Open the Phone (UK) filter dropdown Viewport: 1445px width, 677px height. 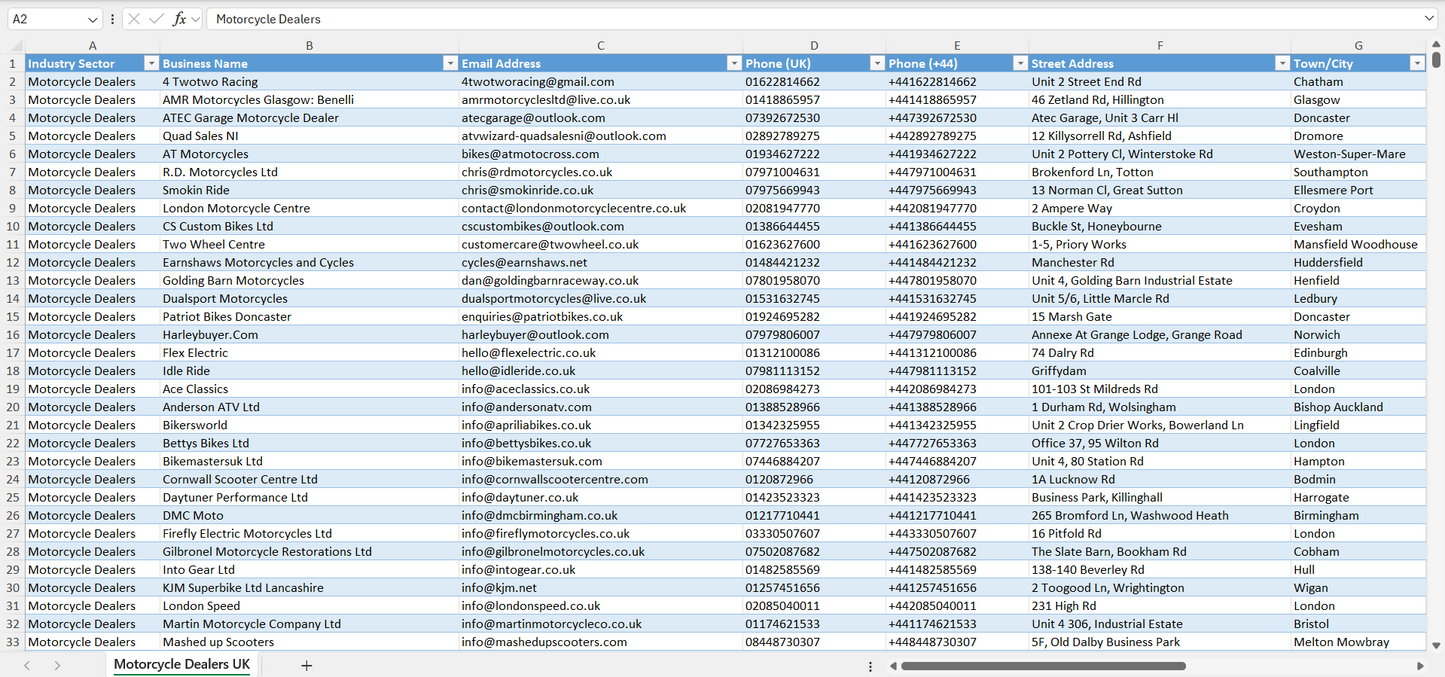(877, 64)
